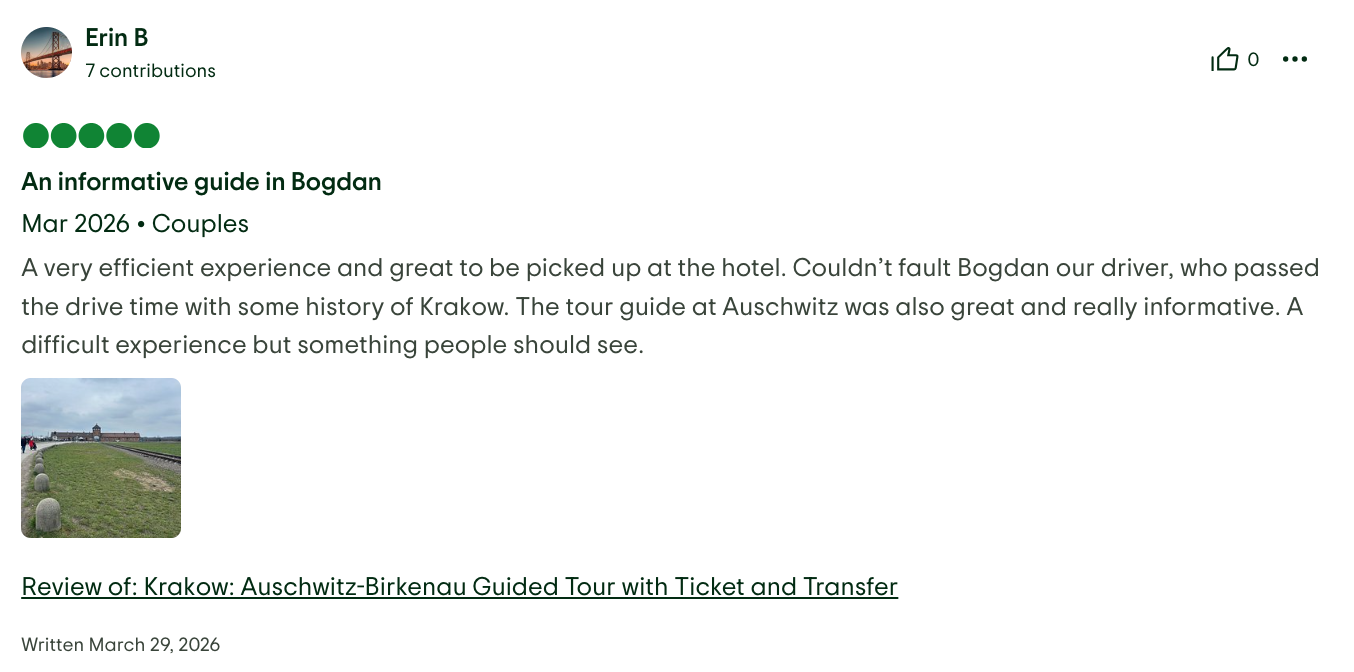Viewport: 1354px width, 672px height.
Task: Open the reviewer name Erin B
Action: coord(116,37)
